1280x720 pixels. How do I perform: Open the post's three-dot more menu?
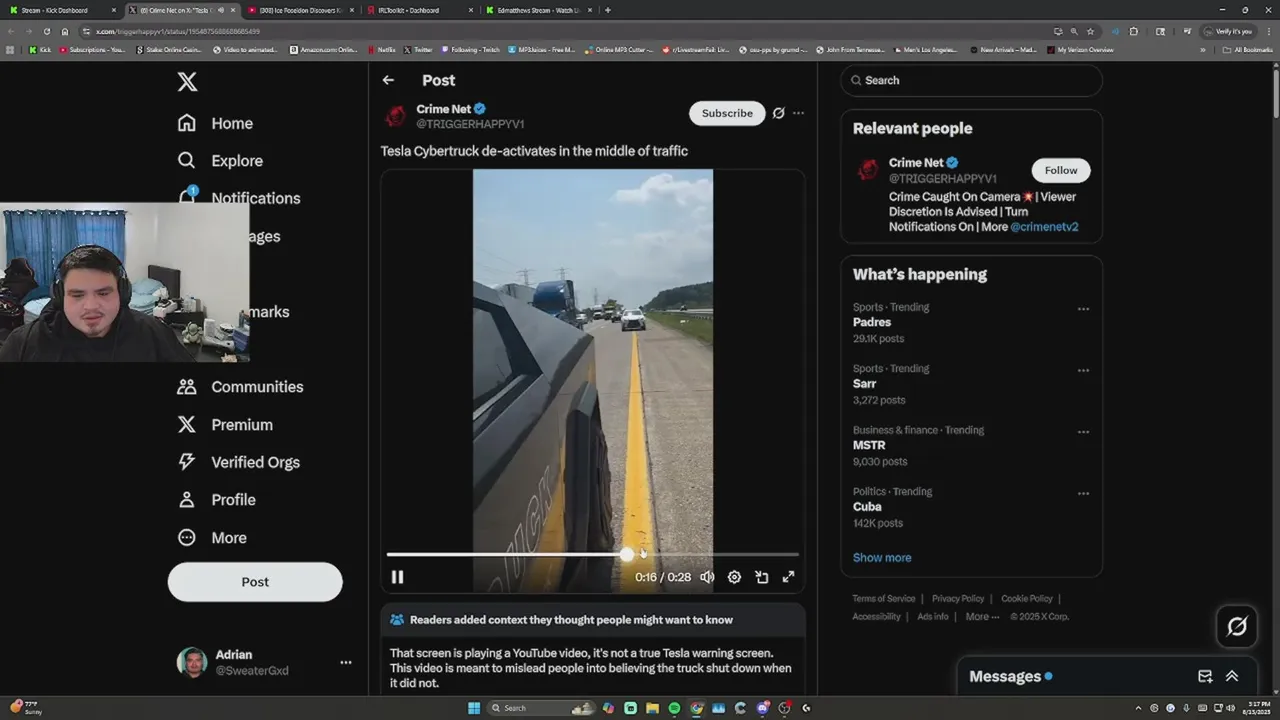point(798,113)
